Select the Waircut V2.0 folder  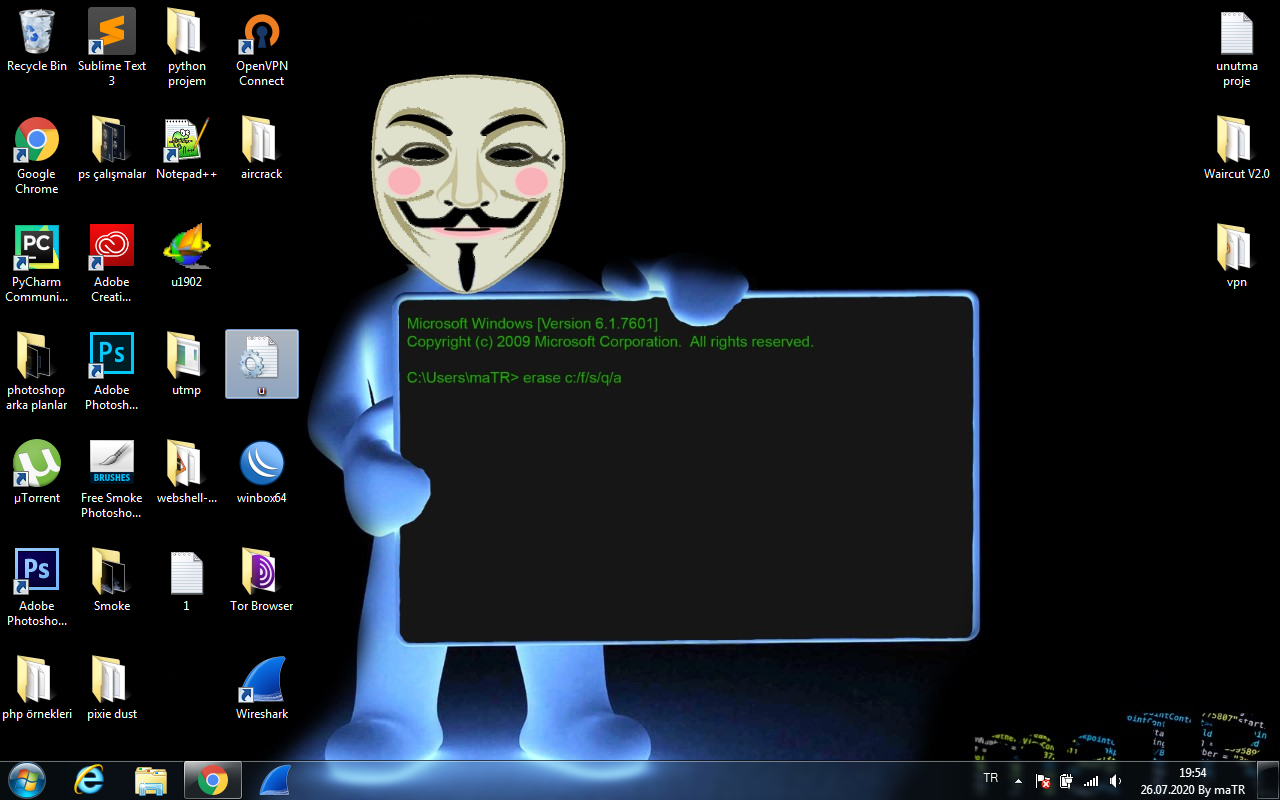point(1237,148)
